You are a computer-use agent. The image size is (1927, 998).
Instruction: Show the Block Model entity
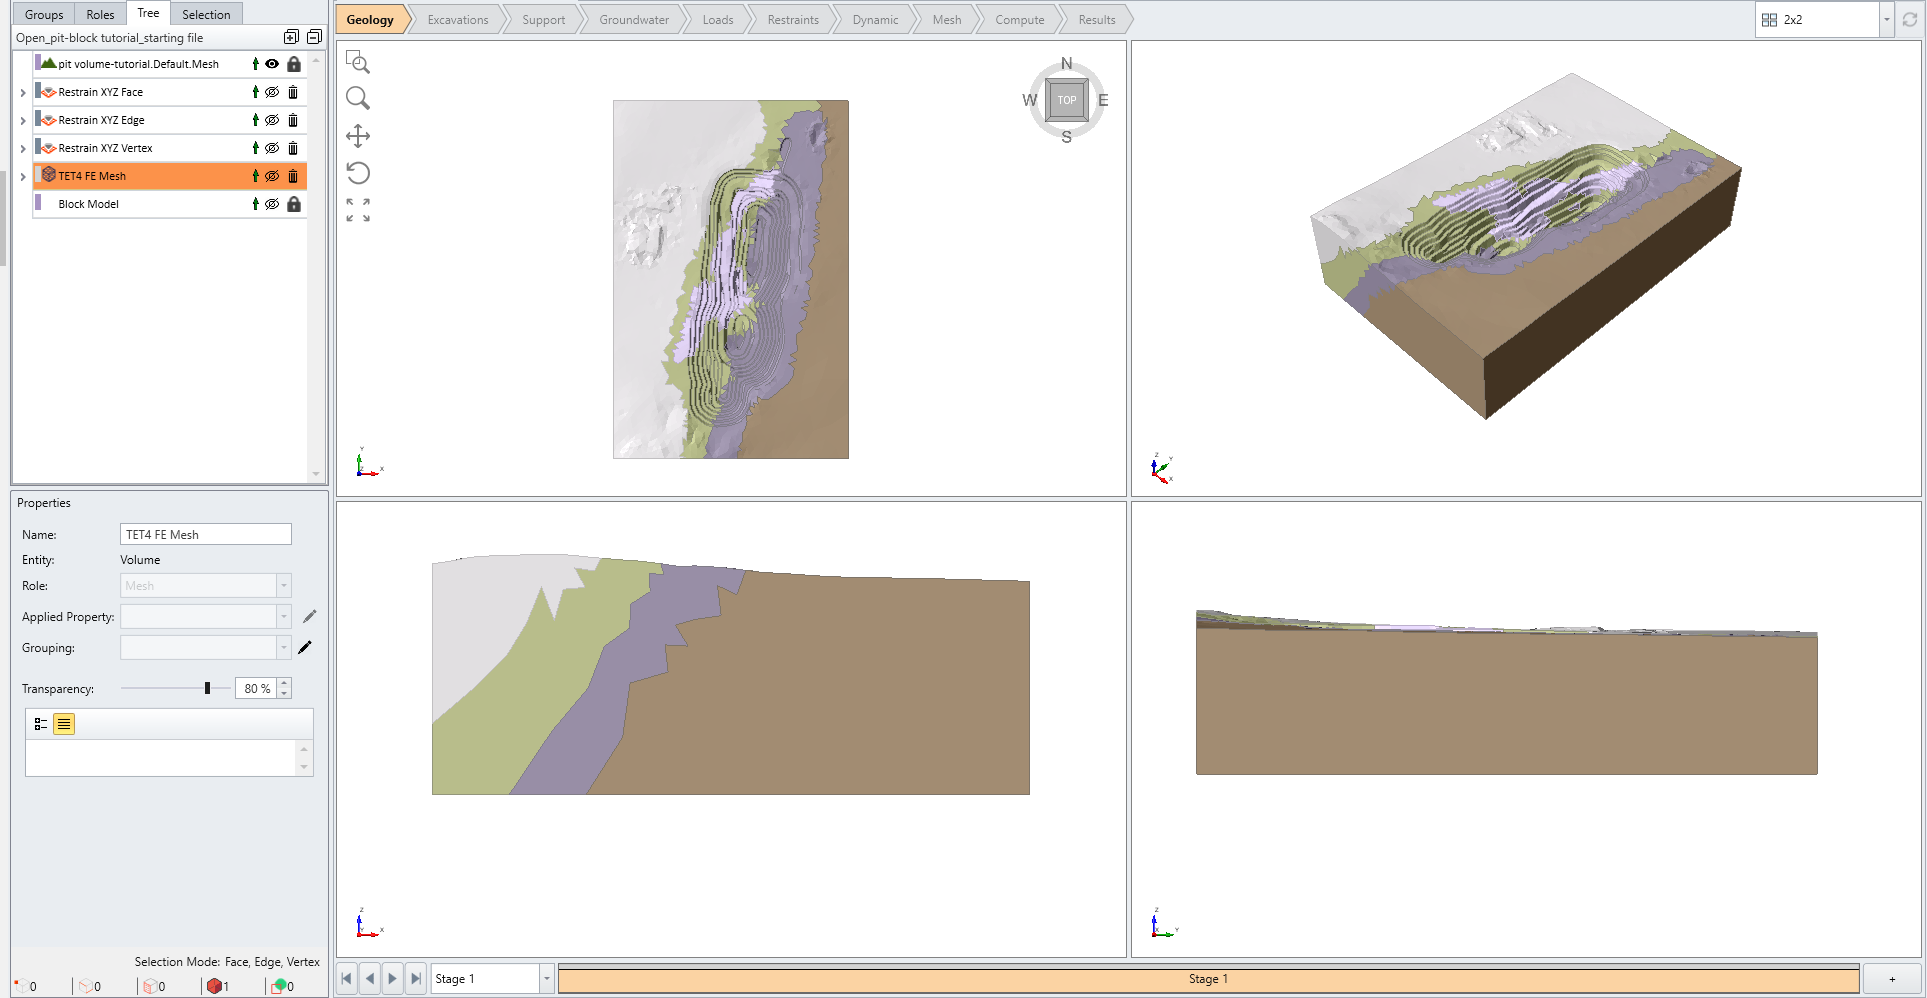(272, 204)
